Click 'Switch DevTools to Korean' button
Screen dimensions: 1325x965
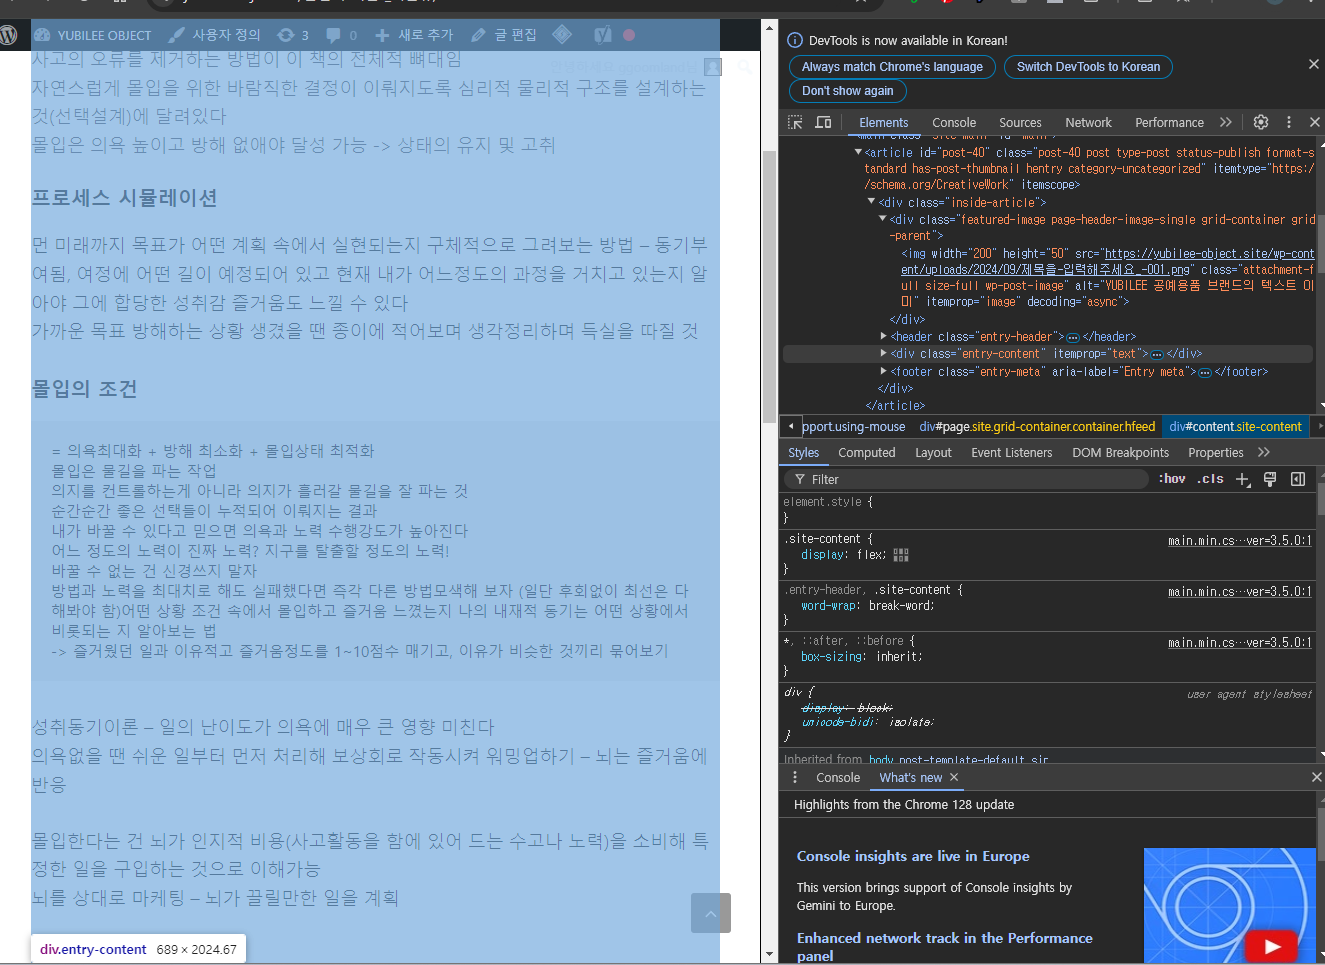[x=1088, y=67]
